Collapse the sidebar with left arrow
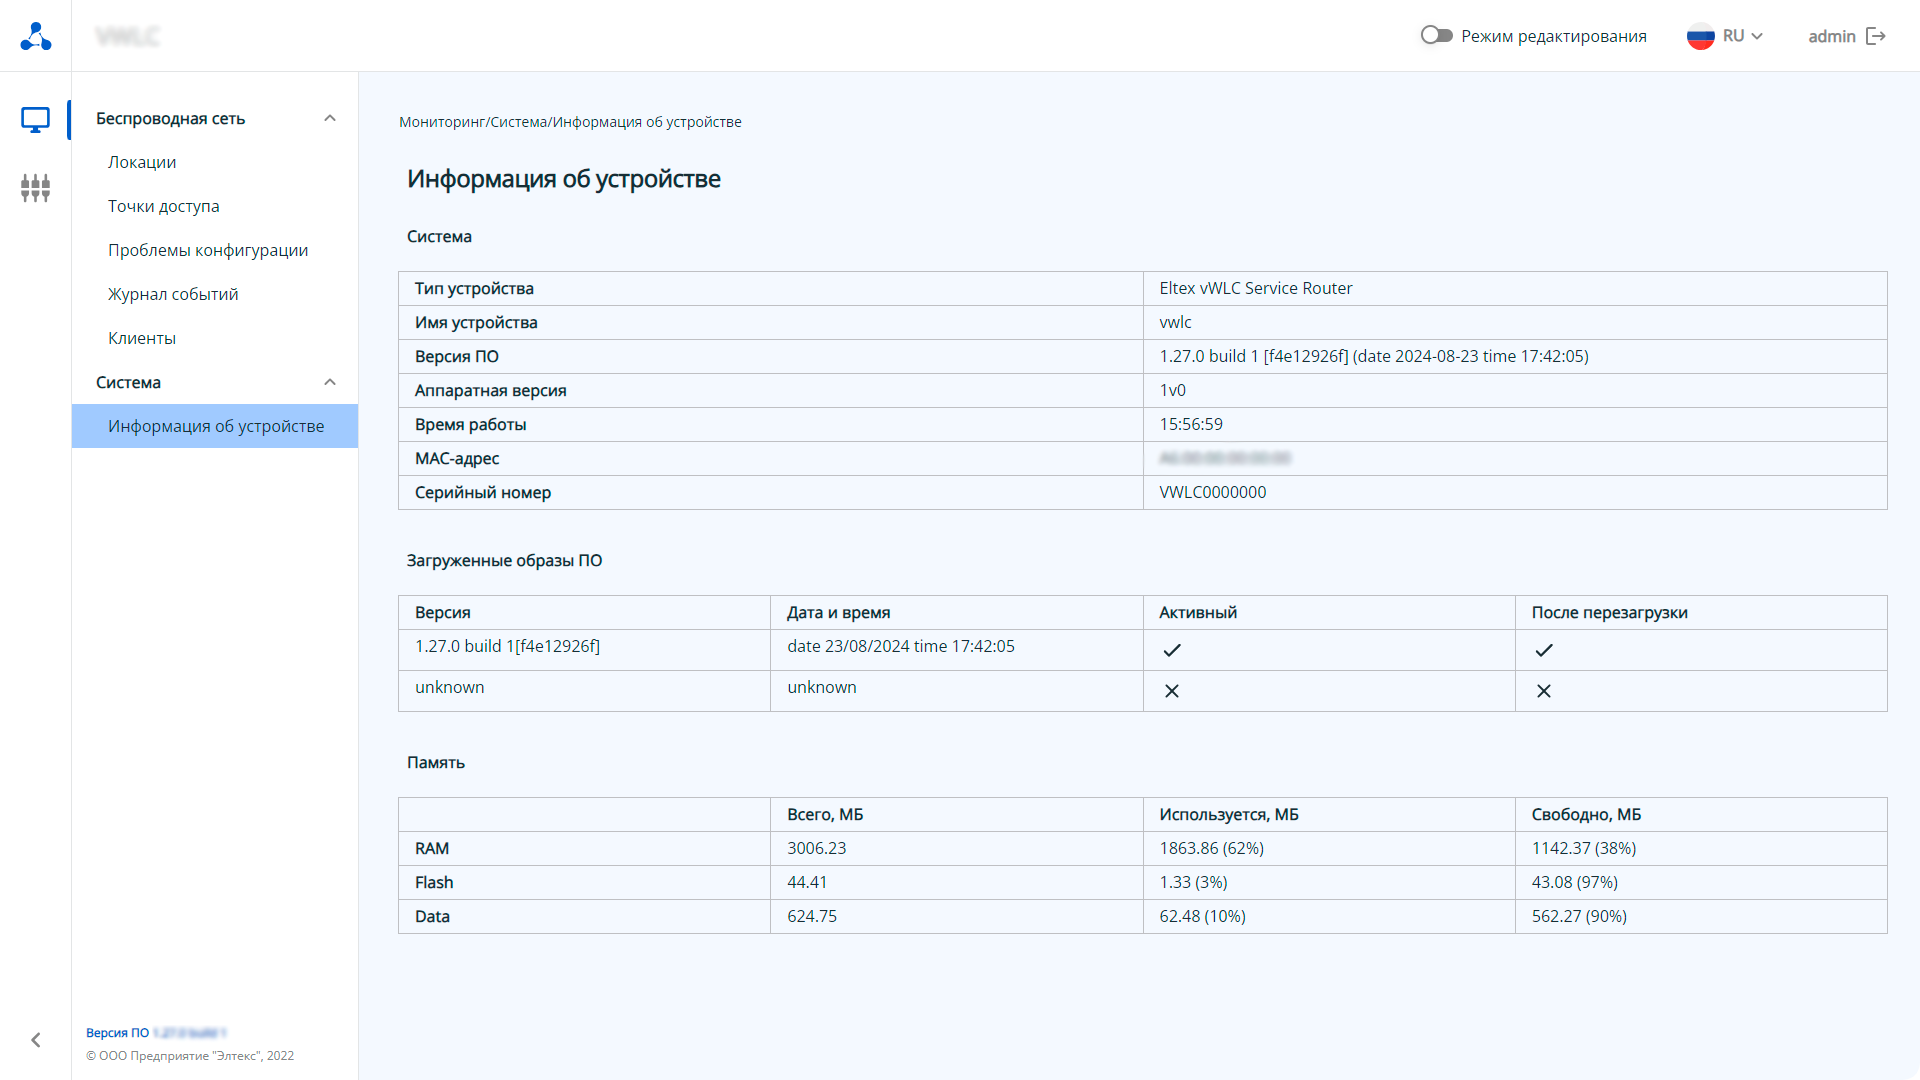The width and height of the screenshot is (1920, 1080). point(36,1040)
